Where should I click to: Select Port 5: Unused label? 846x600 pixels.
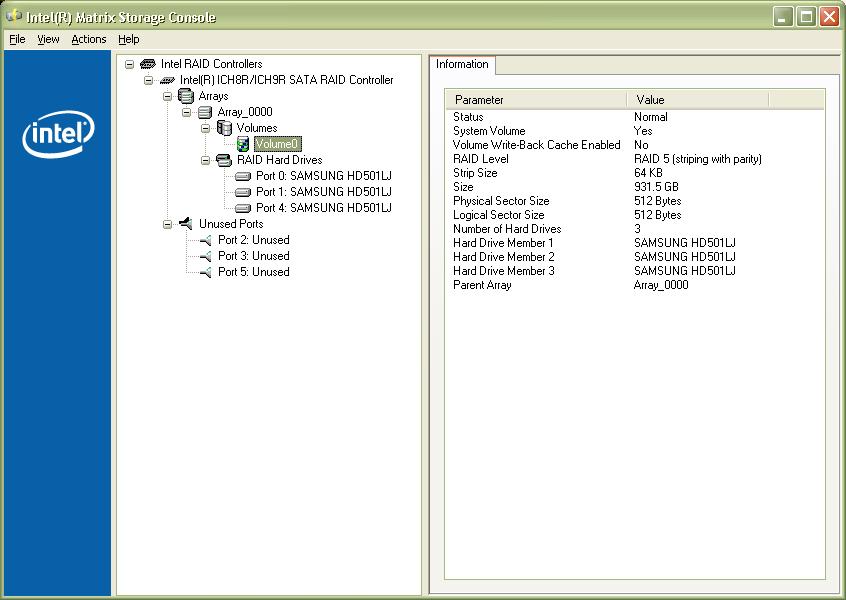[254, 272]
